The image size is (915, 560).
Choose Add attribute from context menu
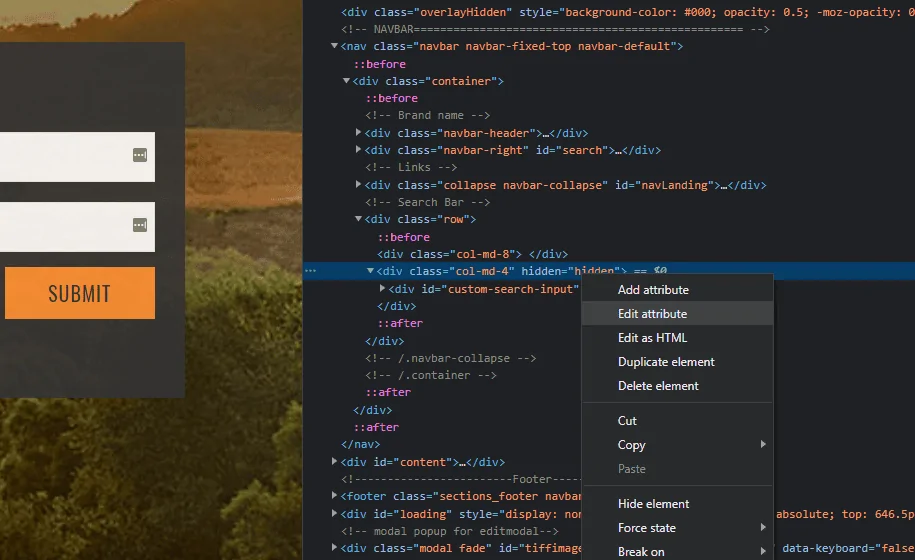point(677,290)
